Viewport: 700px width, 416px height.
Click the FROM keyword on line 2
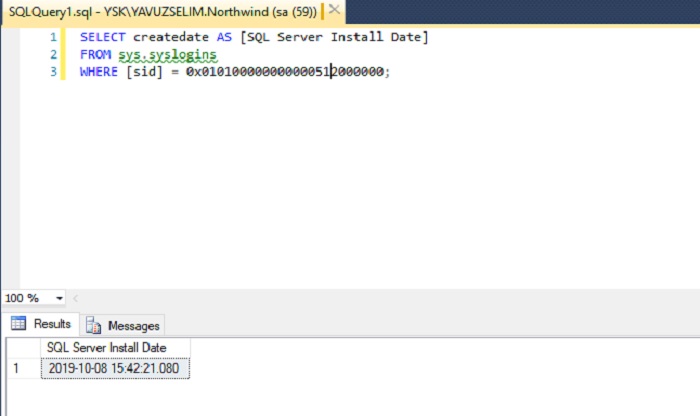pyautogui.click(x=95, y=54)
